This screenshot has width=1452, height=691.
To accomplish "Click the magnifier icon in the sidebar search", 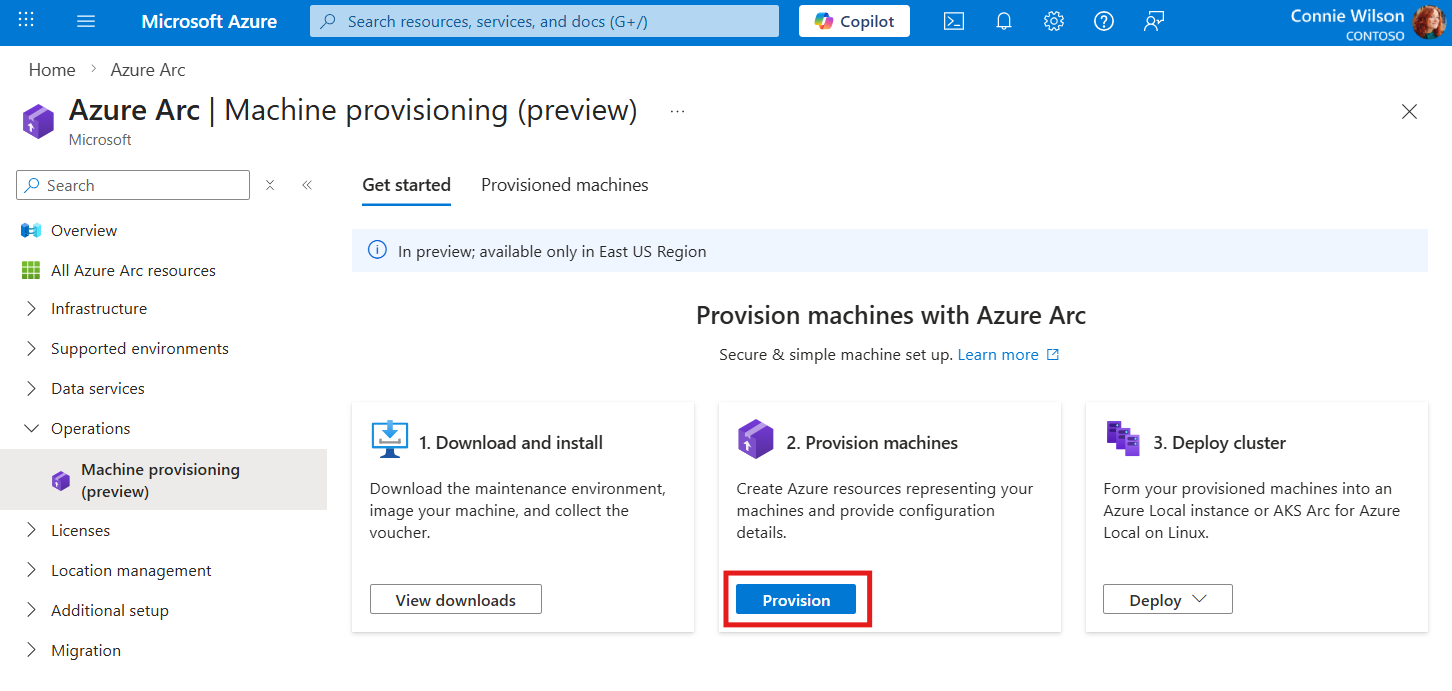I will (x=33, y=185).
